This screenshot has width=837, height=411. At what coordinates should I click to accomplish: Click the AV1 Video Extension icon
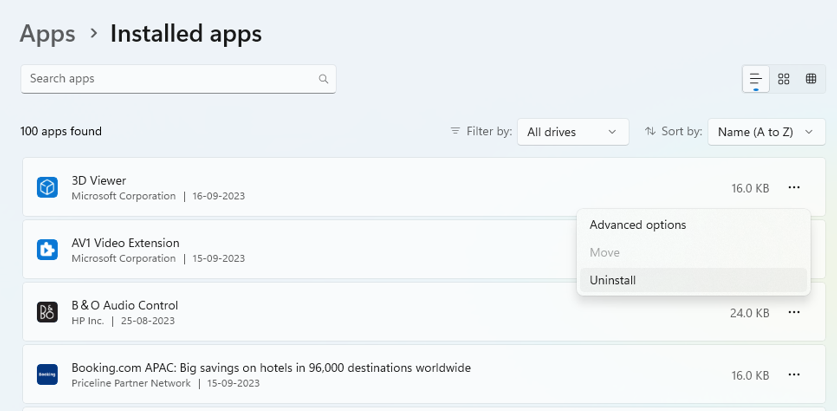click(47, 249)
